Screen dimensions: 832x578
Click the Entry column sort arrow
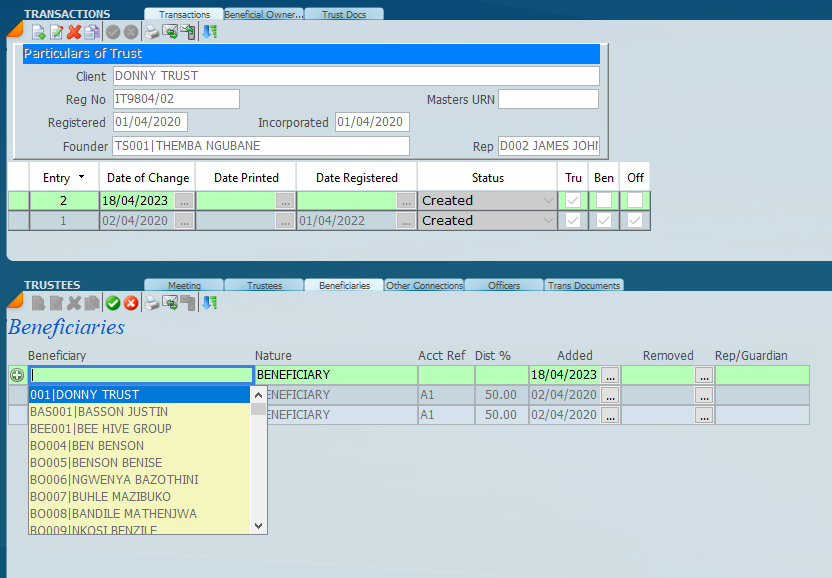point(81,177)
